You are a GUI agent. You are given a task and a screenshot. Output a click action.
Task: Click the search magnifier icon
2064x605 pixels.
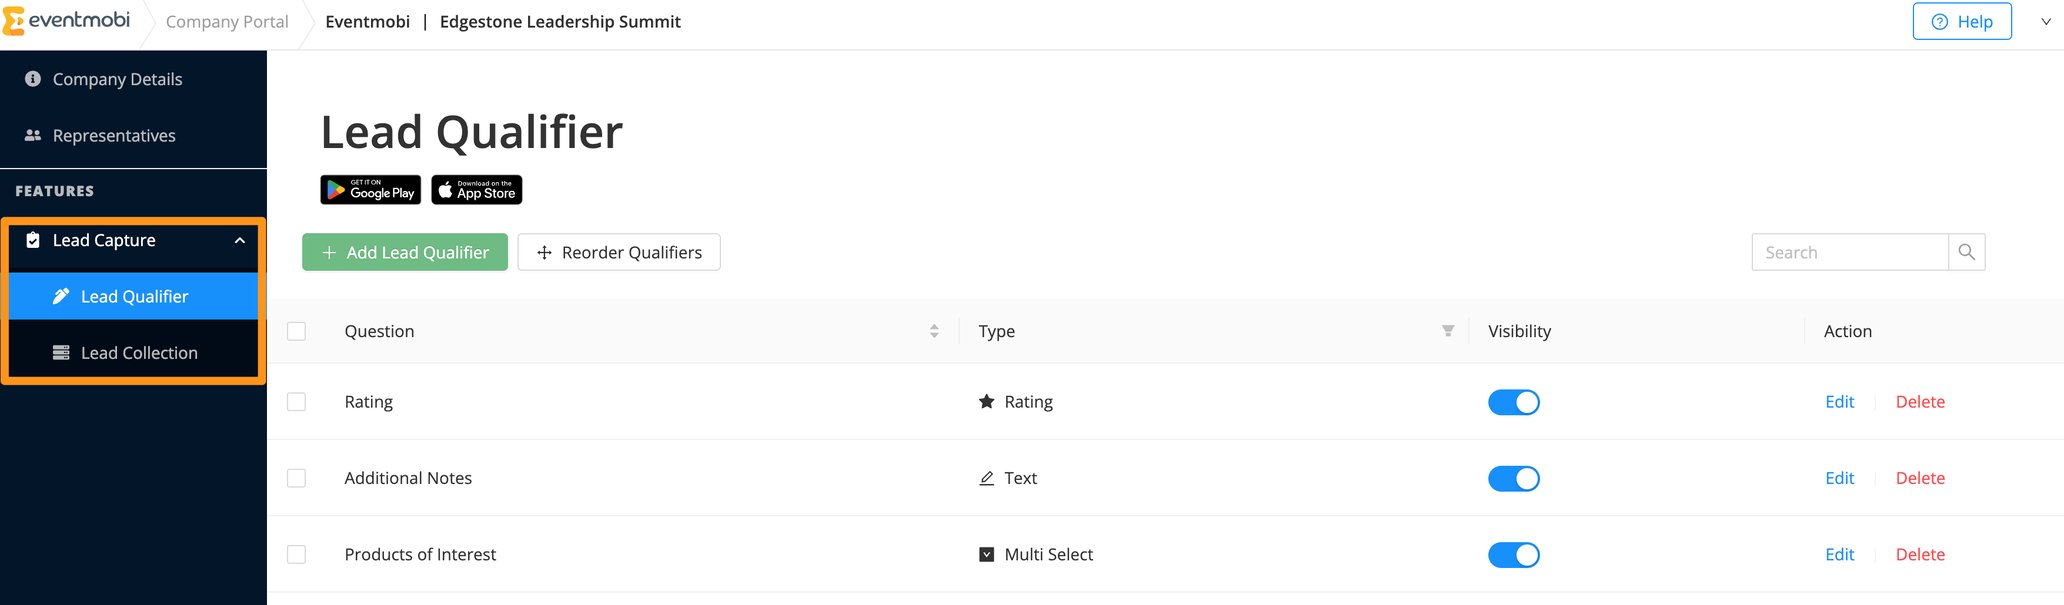click(x=1966, y=252)
